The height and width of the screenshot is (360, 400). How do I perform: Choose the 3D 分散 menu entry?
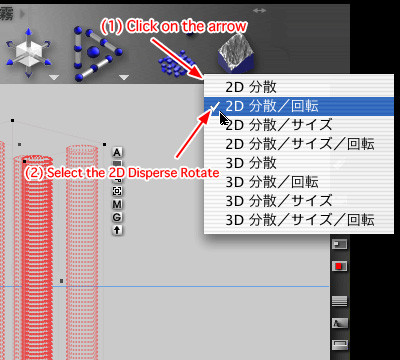(299, 163)
